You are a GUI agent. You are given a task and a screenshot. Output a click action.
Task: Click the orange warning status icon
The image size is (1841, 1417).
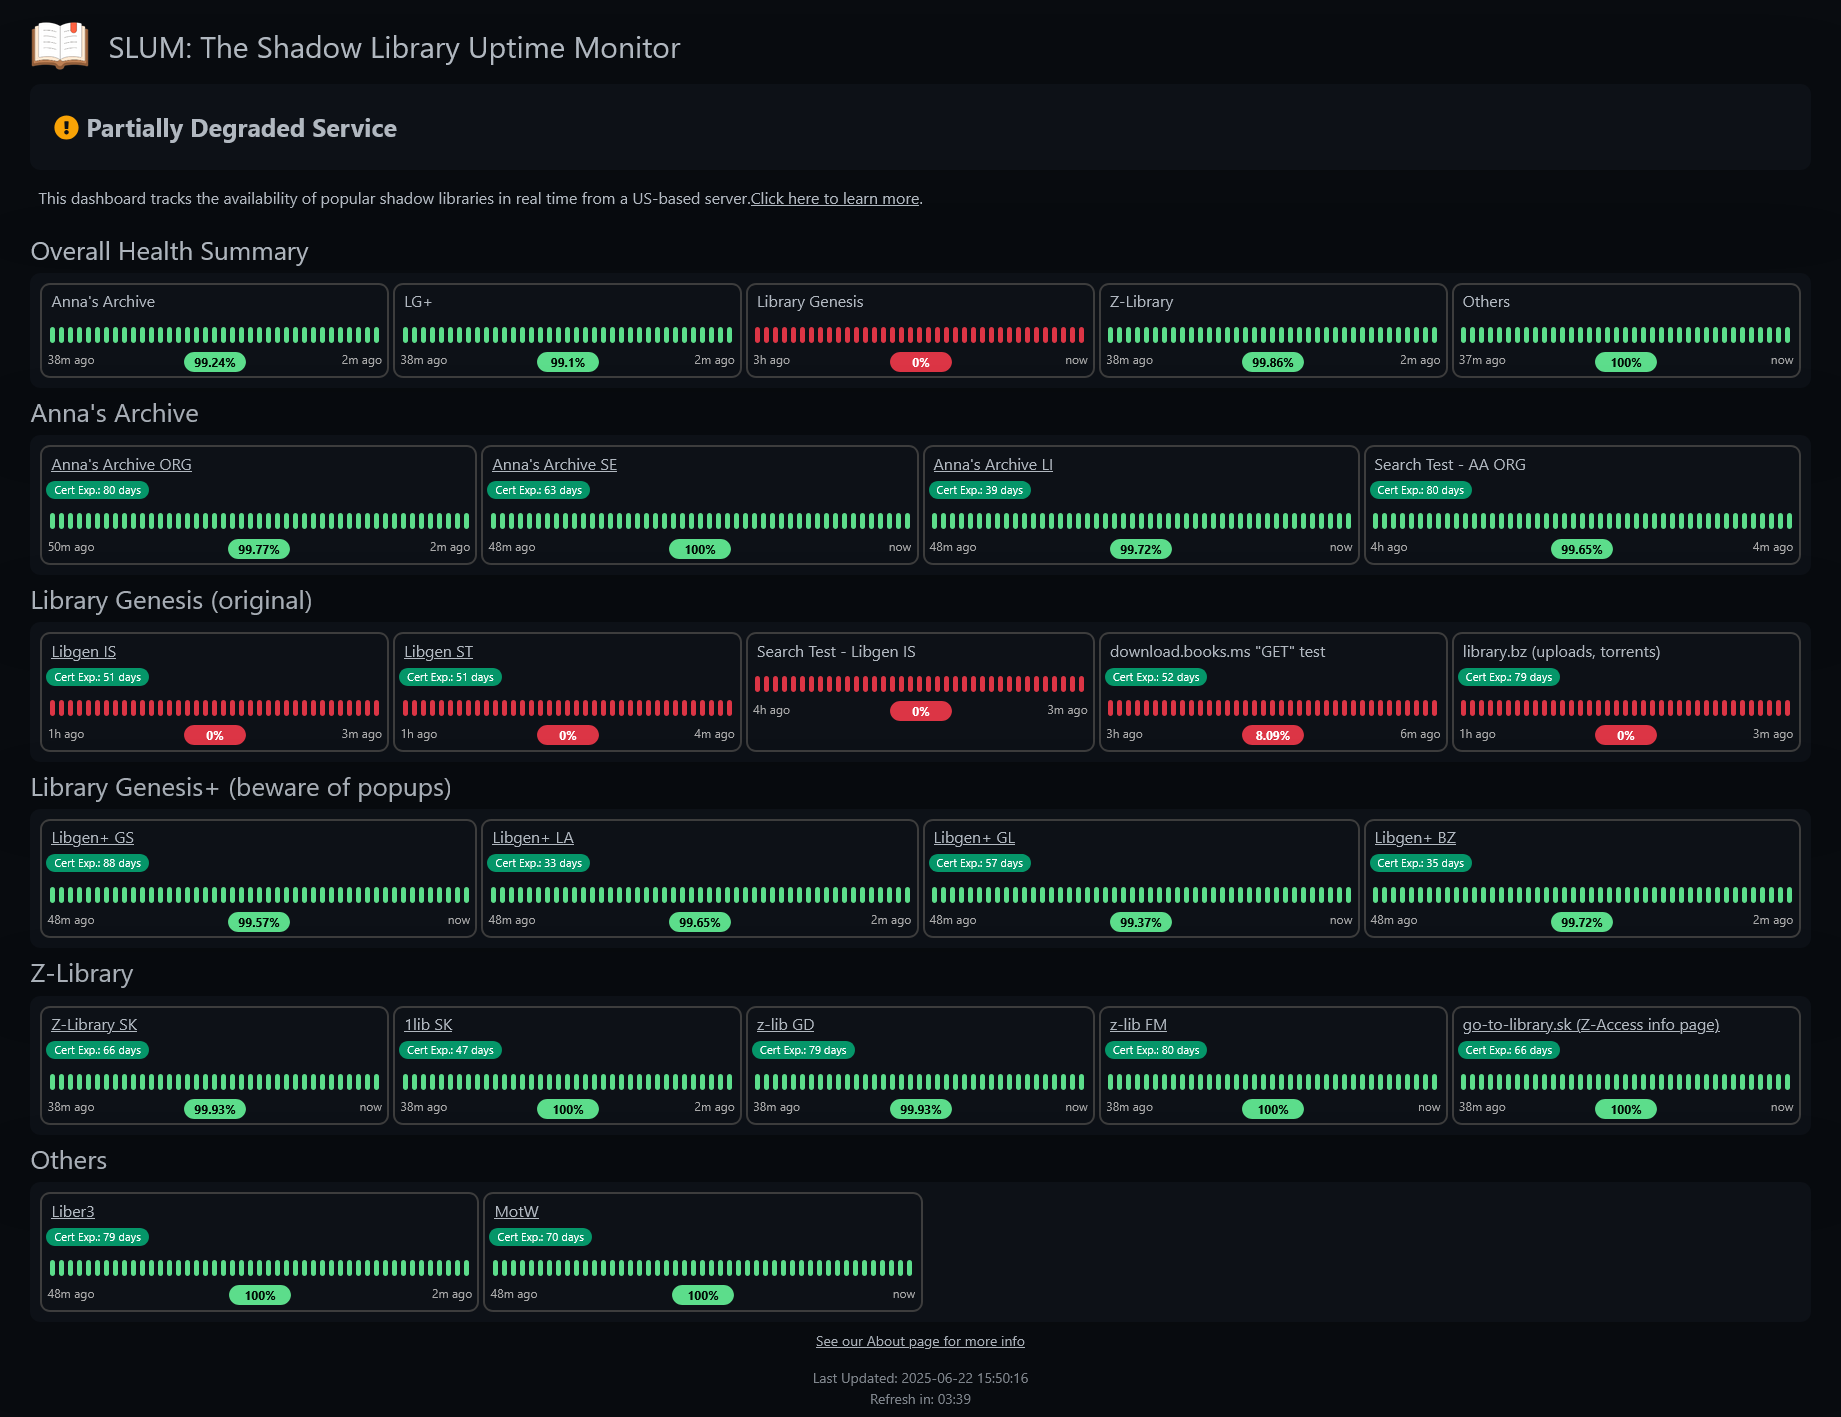click(66, 128)
